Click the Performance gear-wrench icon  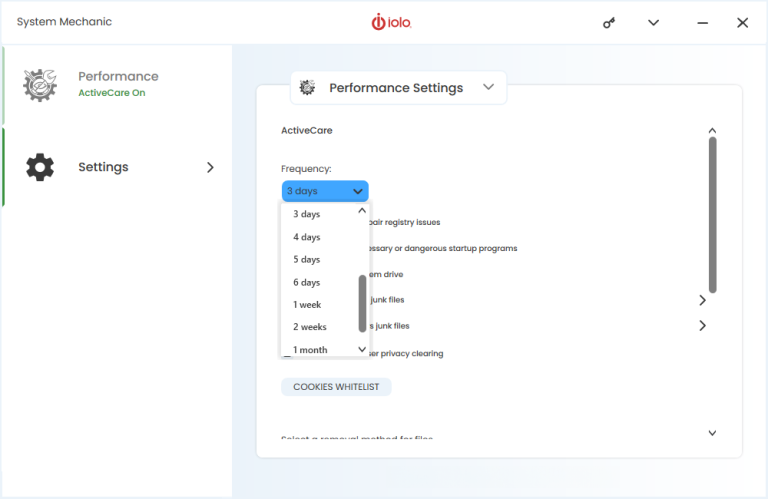[x=40, y=85]
